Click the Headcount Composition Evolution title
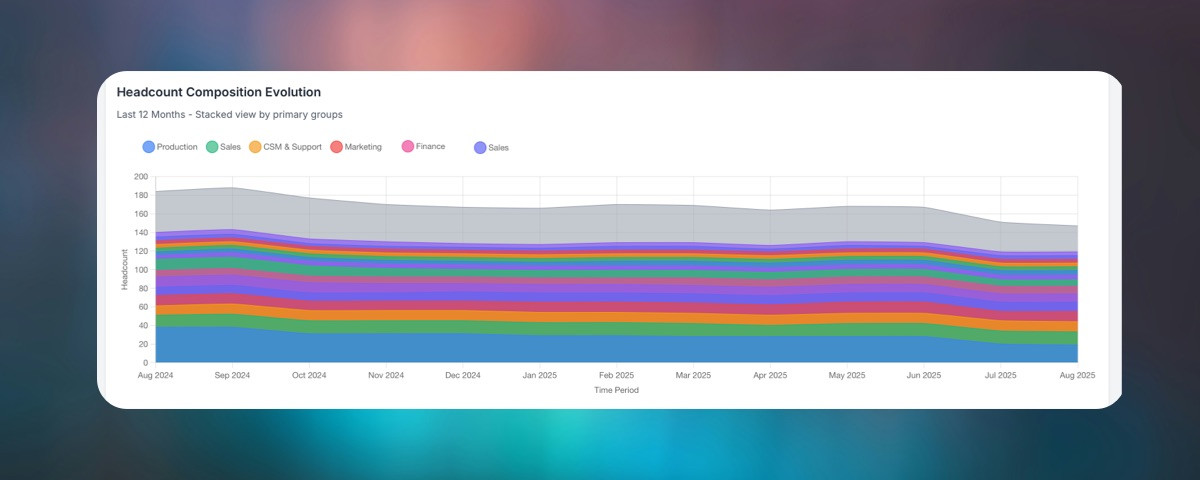This screenshot has height=480, width=1200. point(219,92)
